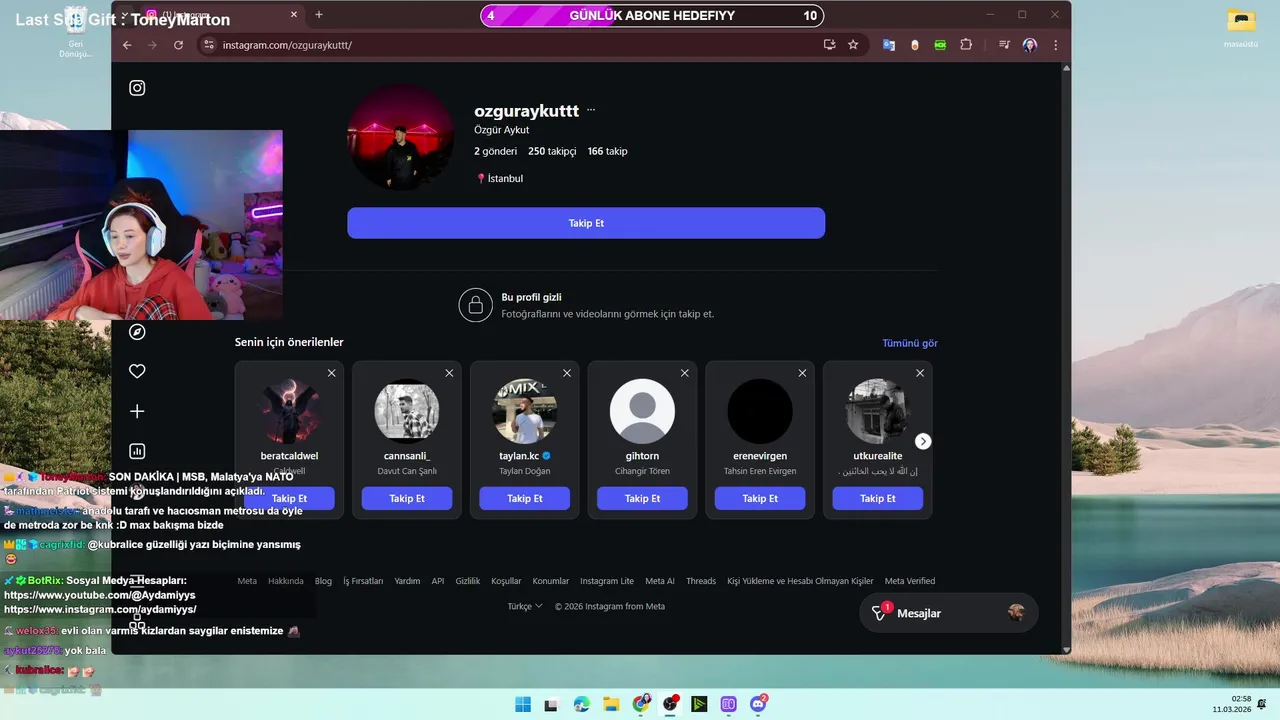1280x720 pixels.
Task: Dismiss the cannsanli_ suggestion card
Action: tap(449, 373)
